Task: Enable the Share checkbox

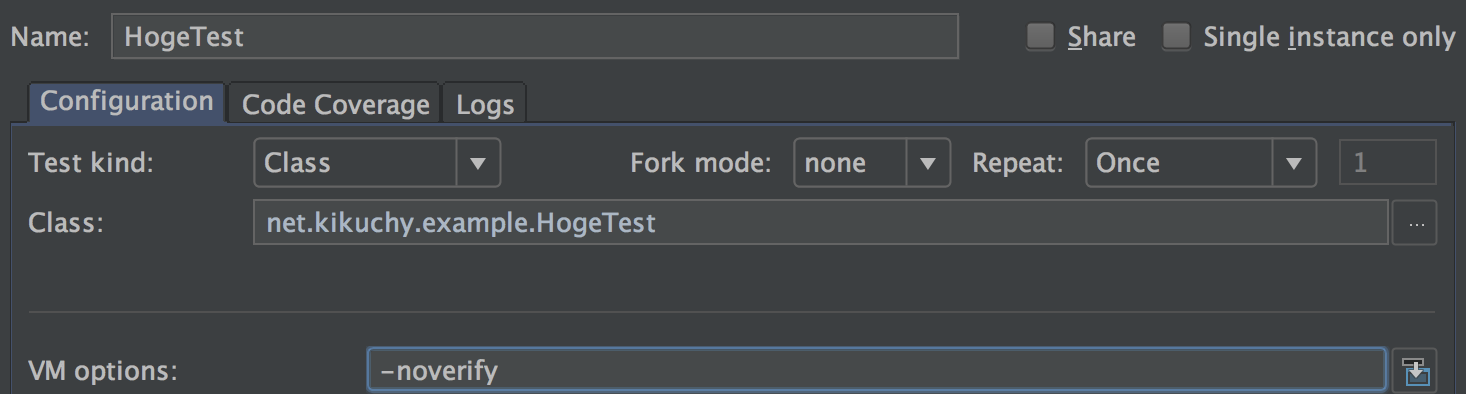Action: [x=1041, y=37]
